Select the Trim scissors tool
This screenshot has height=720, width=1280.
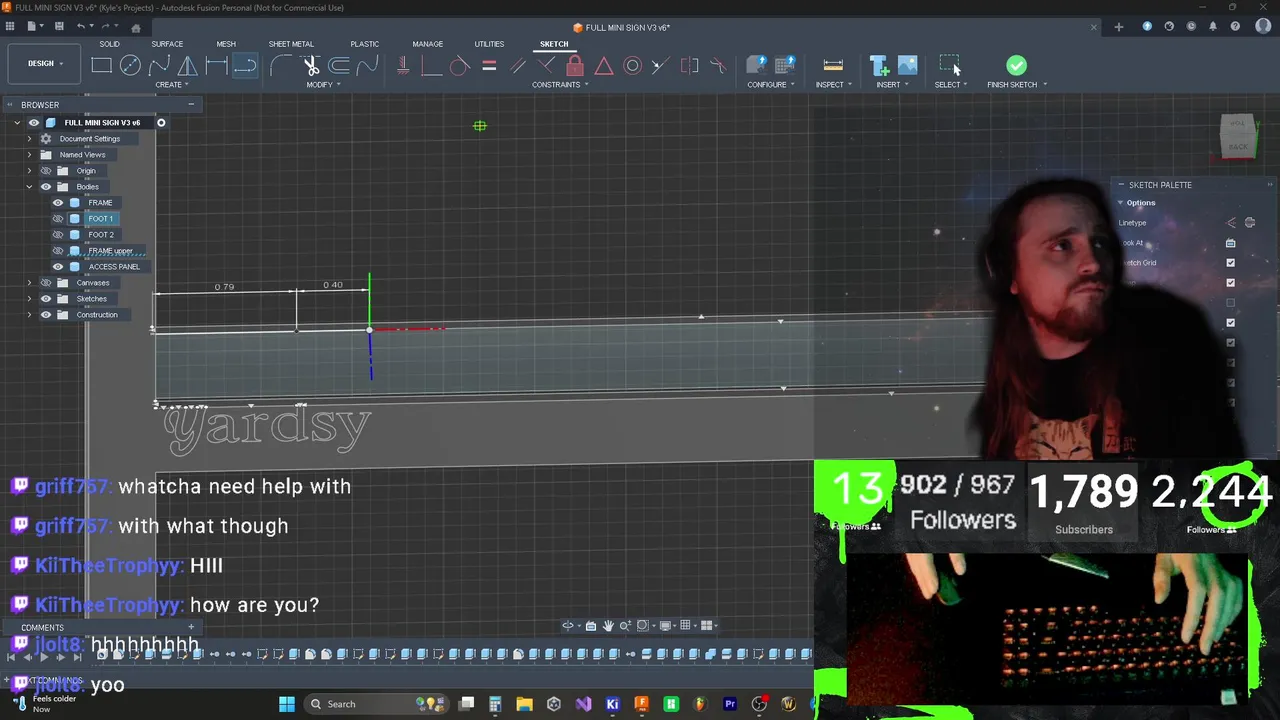pos(311,66)
